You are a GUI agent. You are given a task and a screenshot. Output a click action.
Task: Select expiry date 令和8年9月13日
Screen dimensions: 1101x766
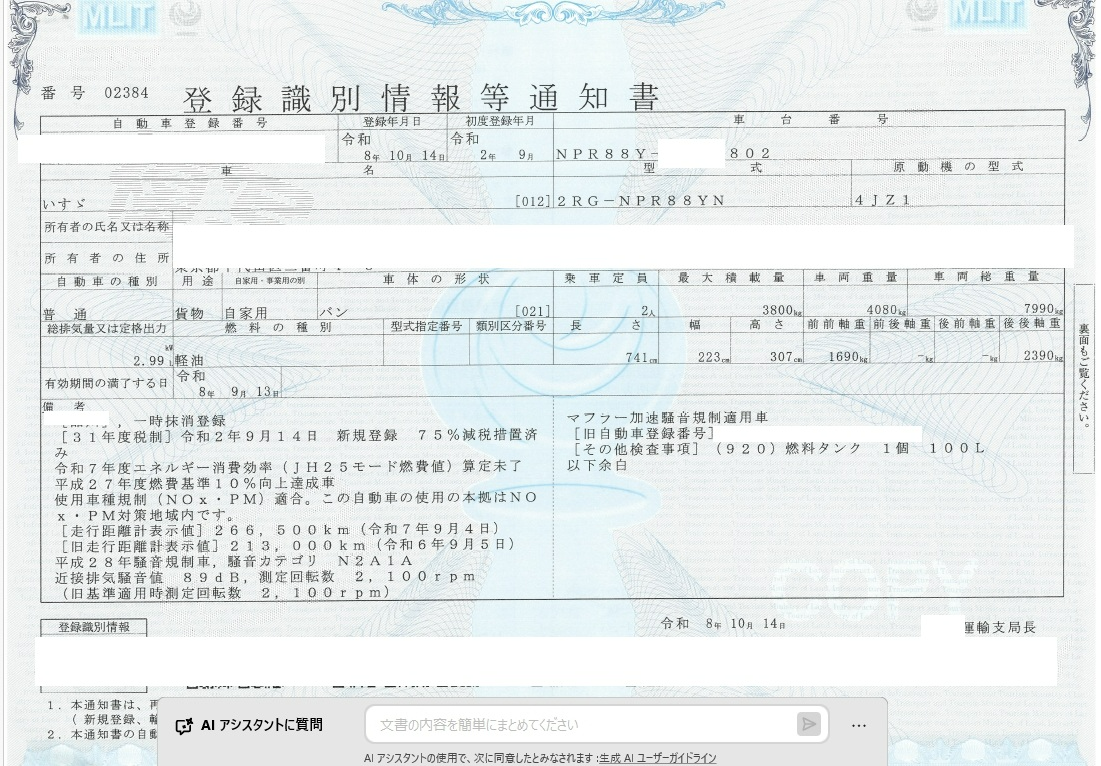click(x=229, y=385)
